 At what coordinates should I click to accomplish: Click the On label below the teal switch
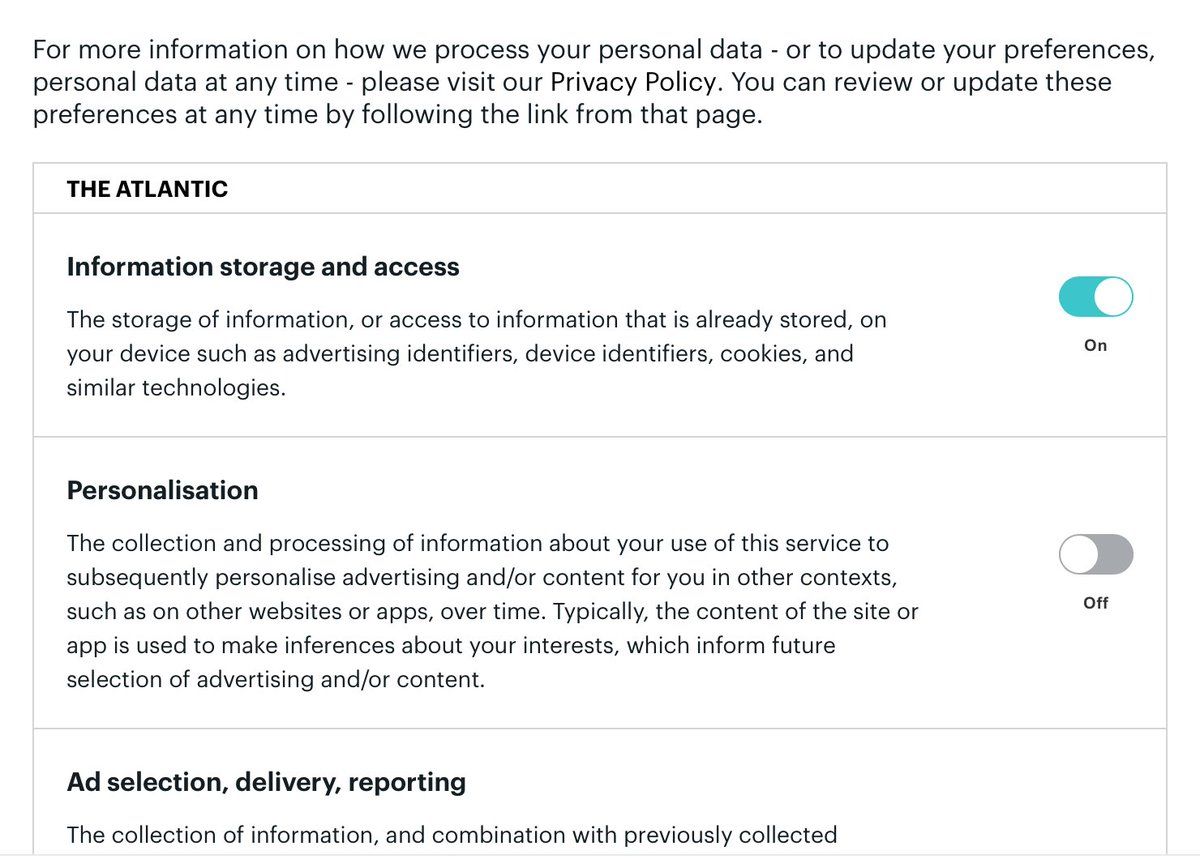tap(1096, 345)
